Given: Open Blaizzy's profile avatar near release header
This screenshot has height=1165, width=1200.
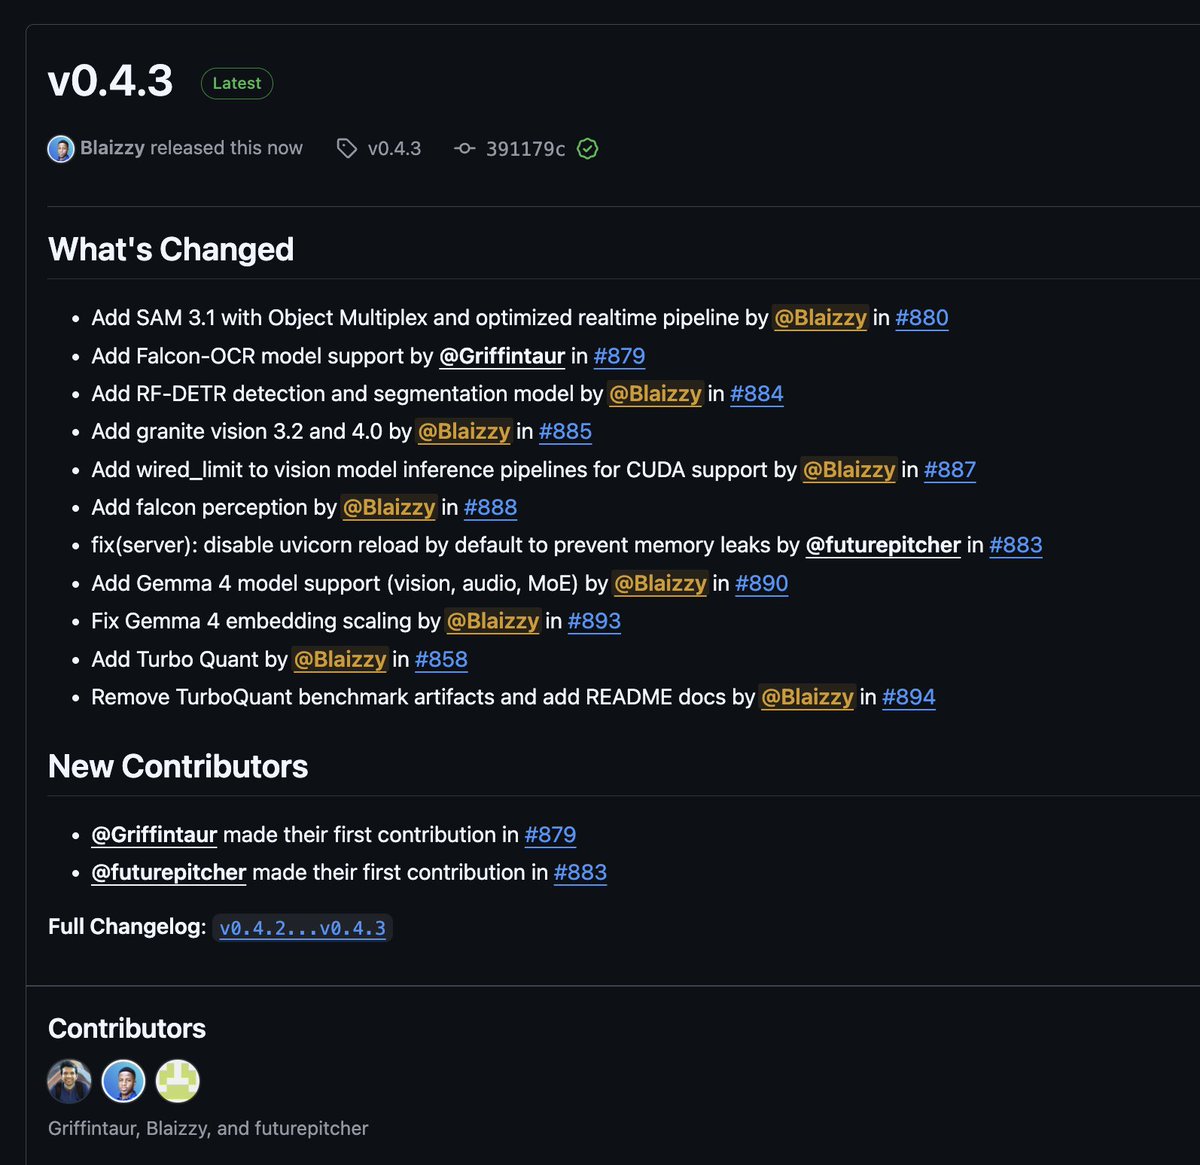Looking at the screenshot, I should [61, 147].
